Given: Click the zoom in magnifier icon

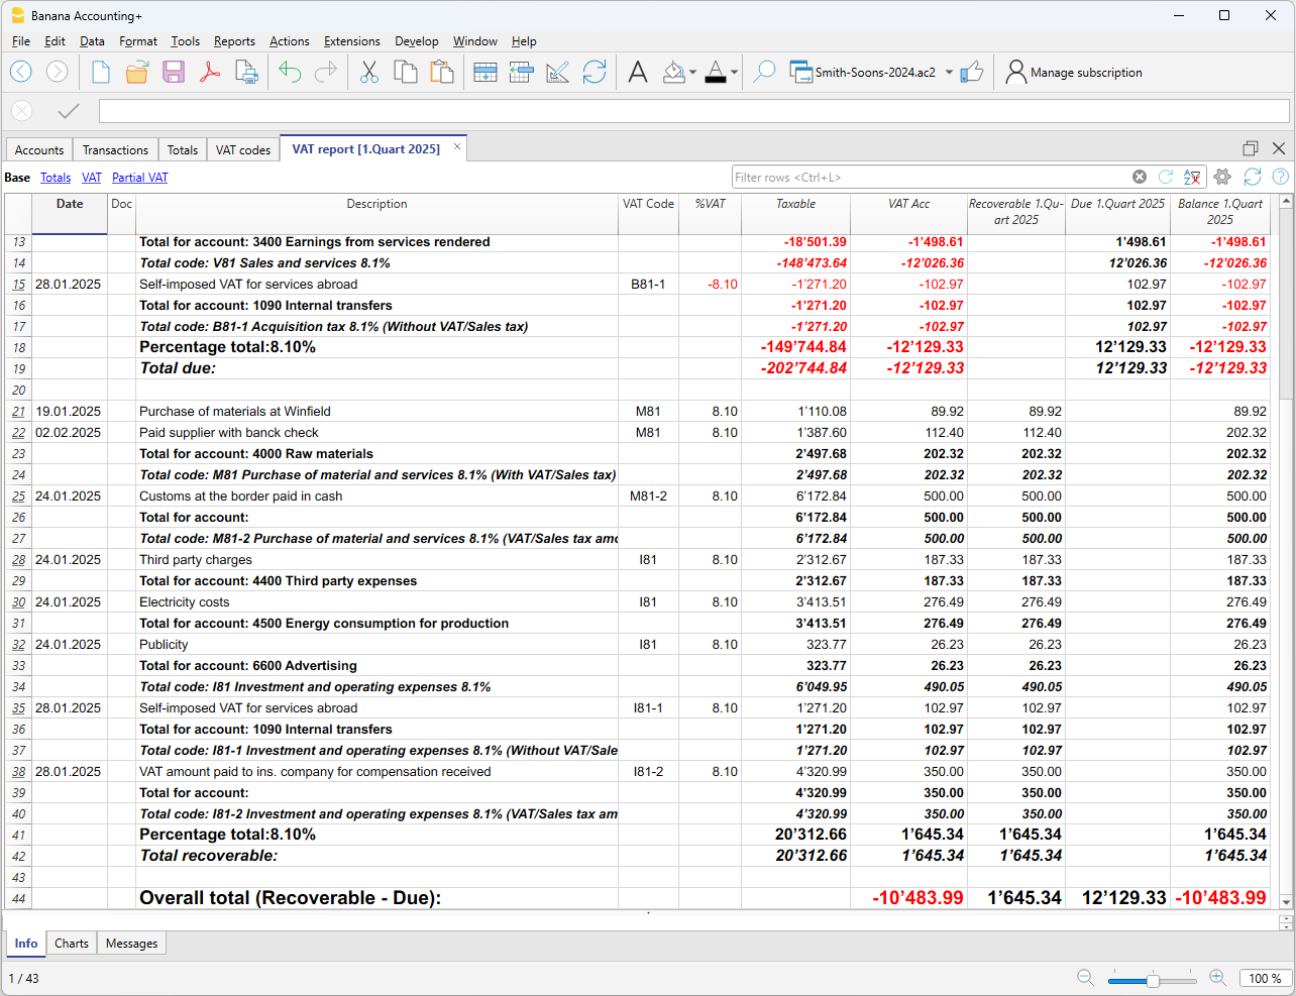Looking at the screenshot, I should [1217, 978].
